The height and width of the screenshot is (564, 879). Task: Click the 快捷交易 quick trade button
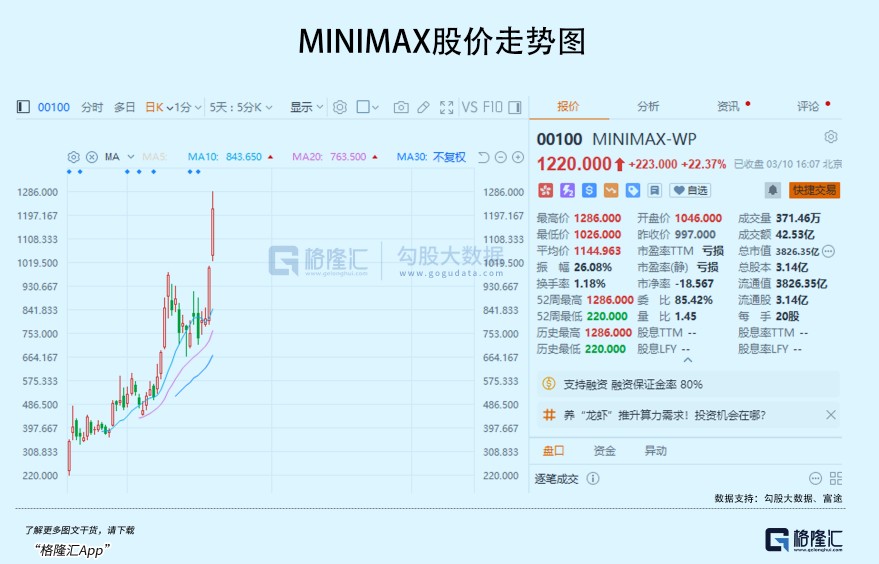[815, 190]
